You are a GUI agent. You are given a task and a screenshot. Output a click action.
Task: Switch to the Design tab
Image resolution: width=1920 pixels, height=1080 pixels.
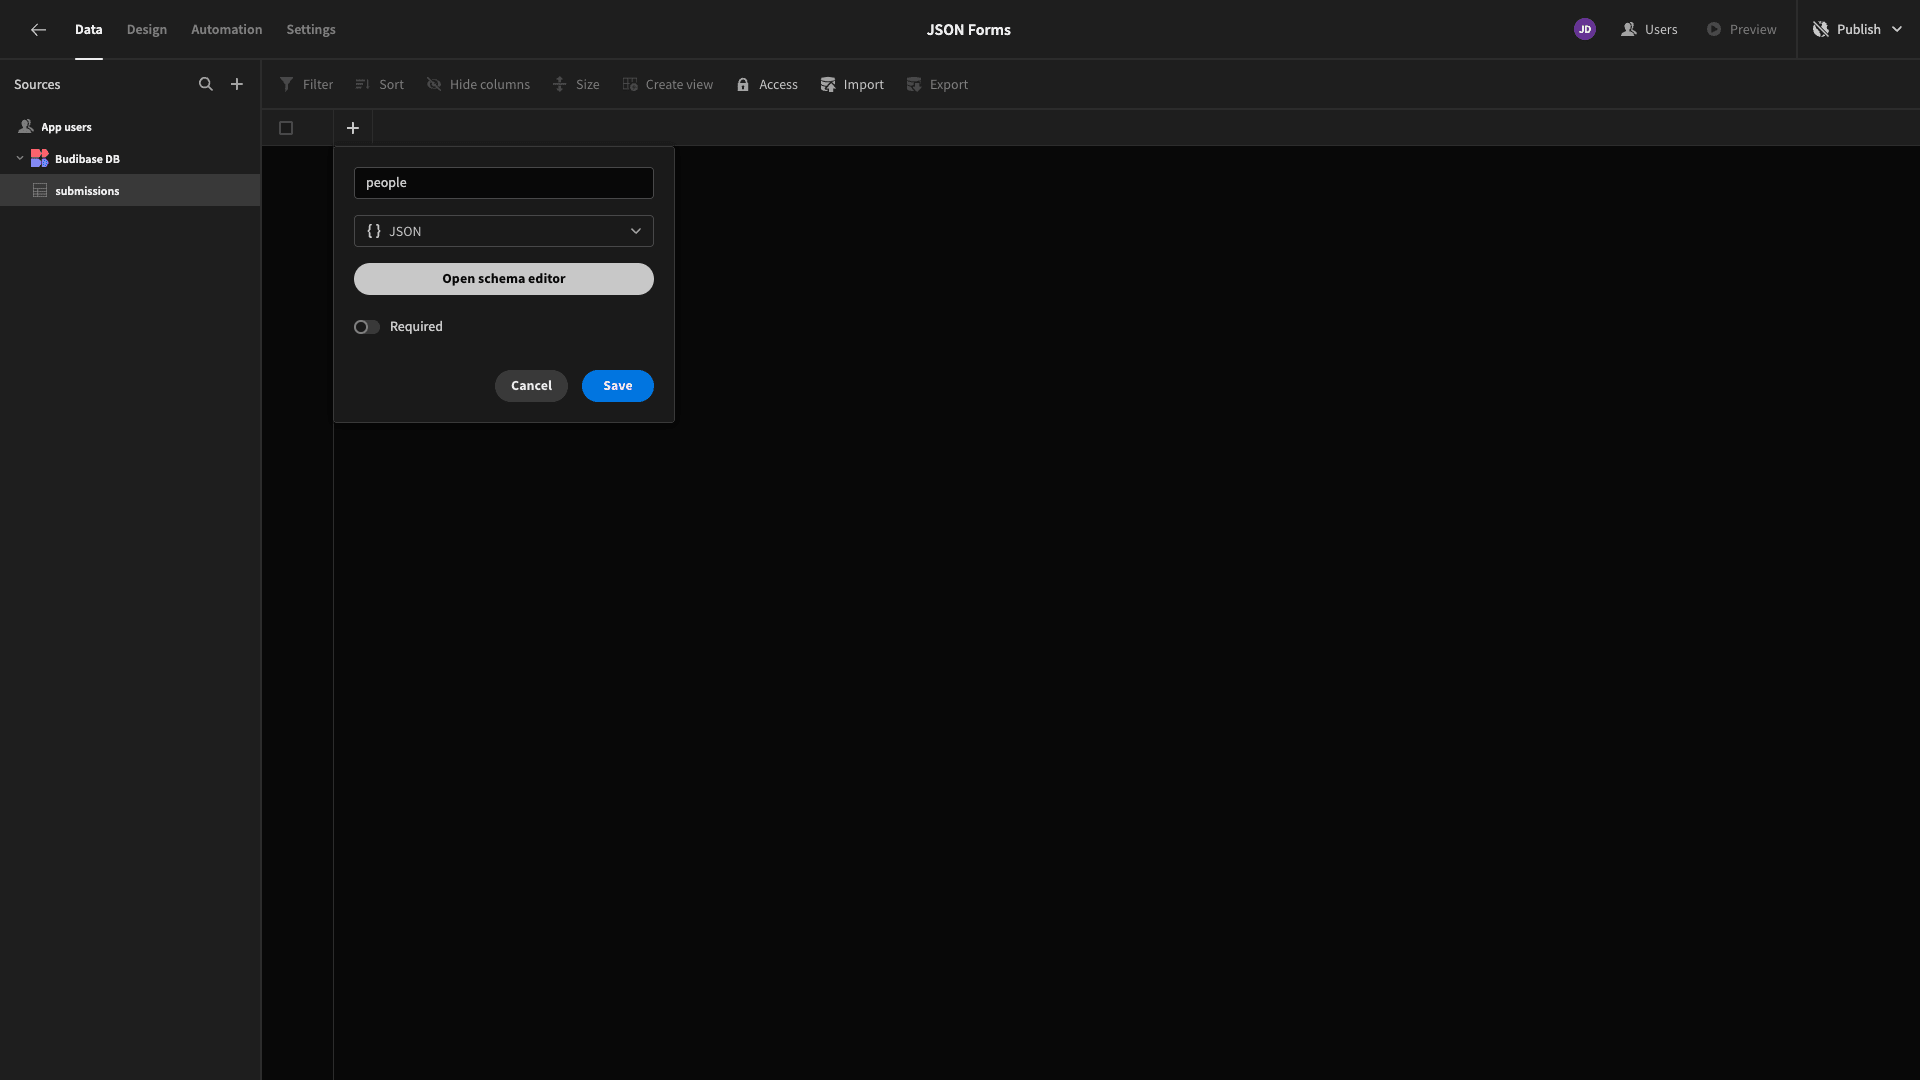click(147, 30)
